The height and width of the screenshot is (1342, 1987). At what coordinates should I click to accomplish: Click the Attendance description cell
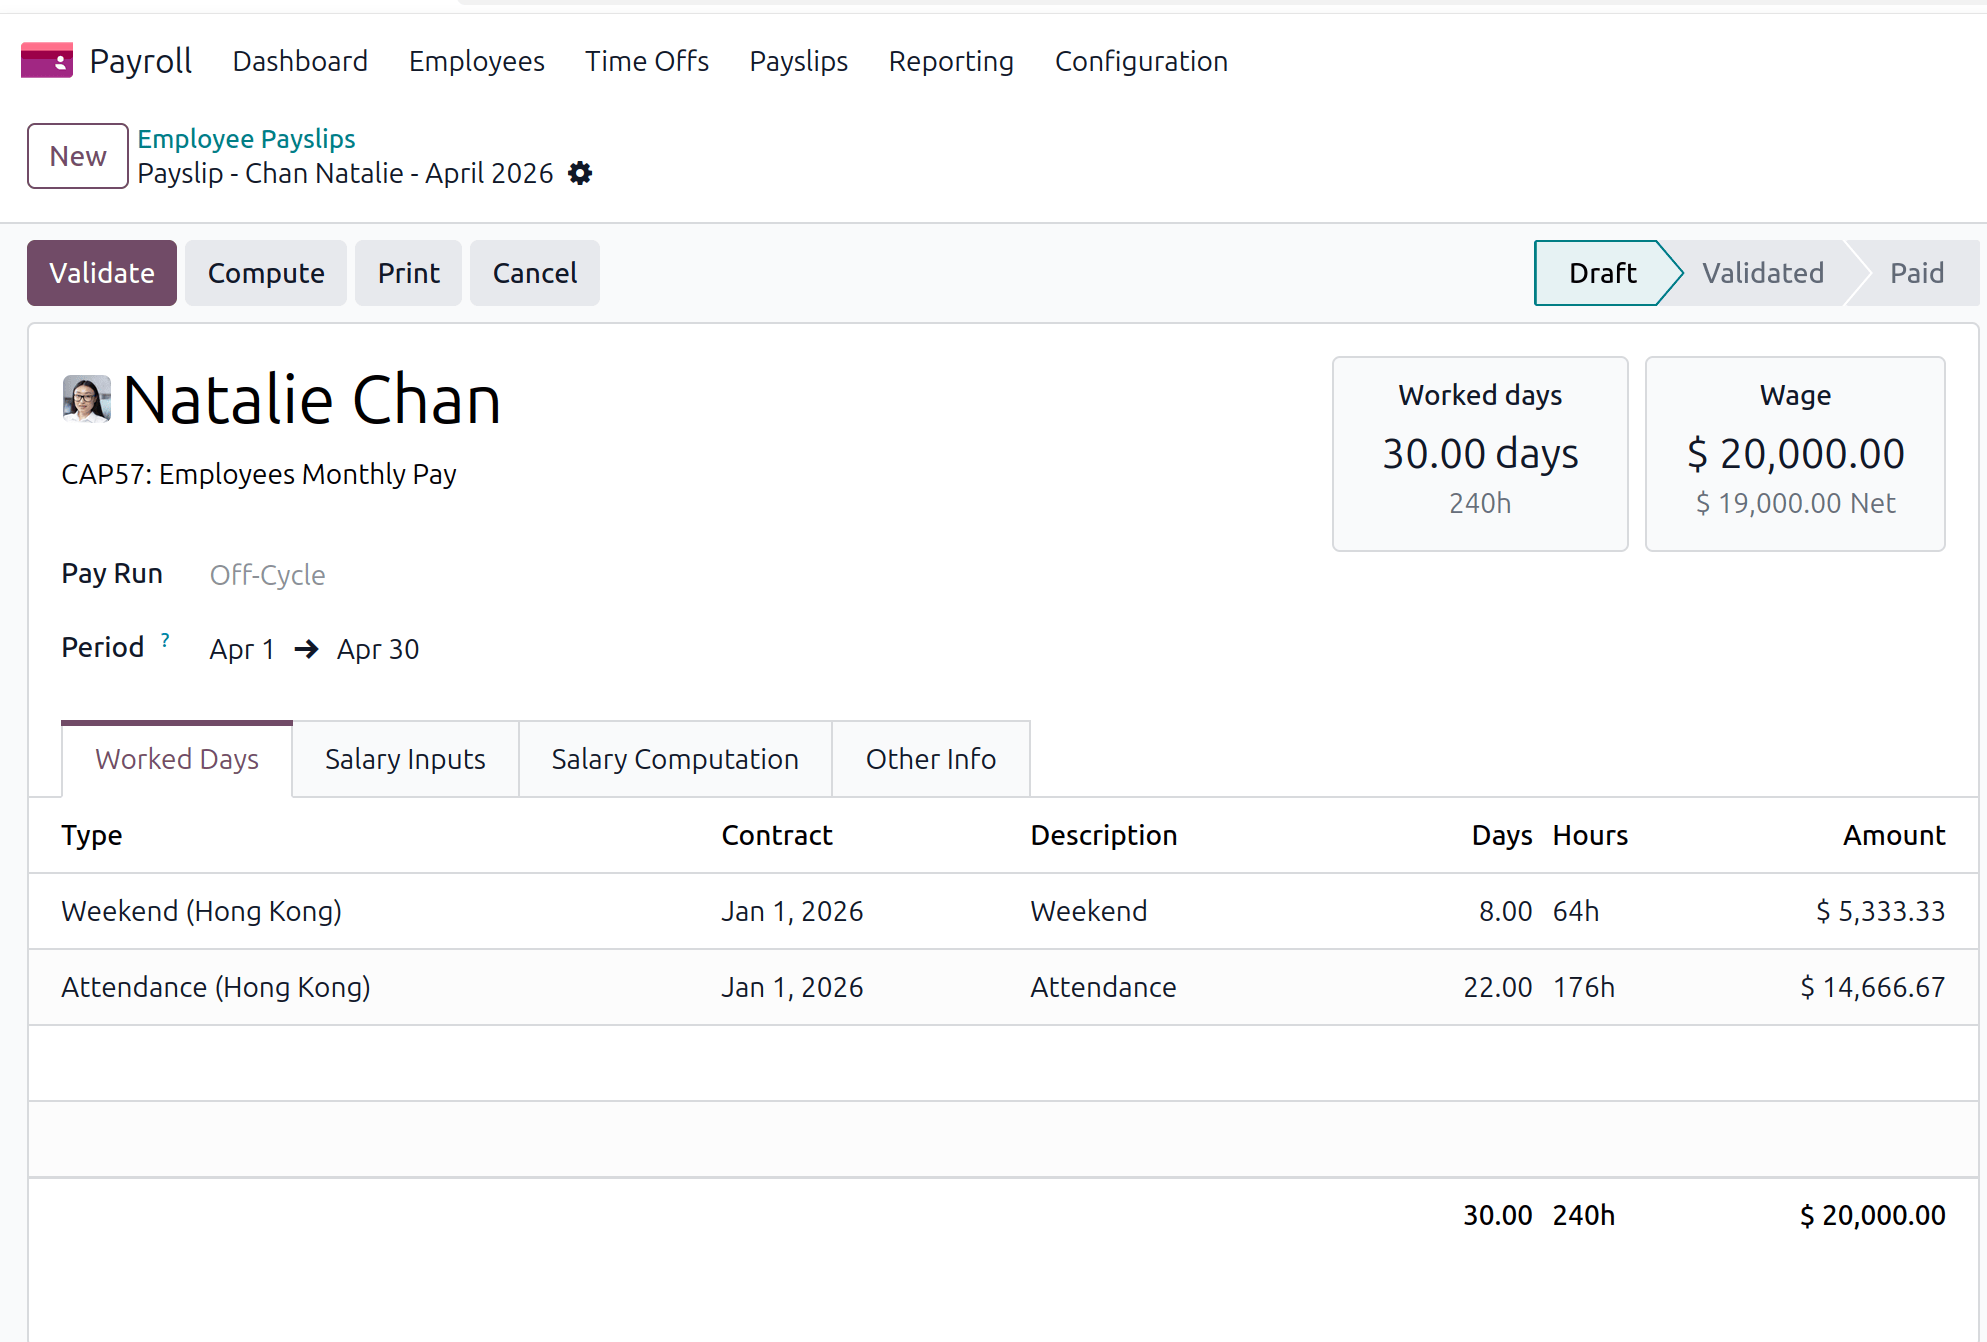[x=1103, y=987]
